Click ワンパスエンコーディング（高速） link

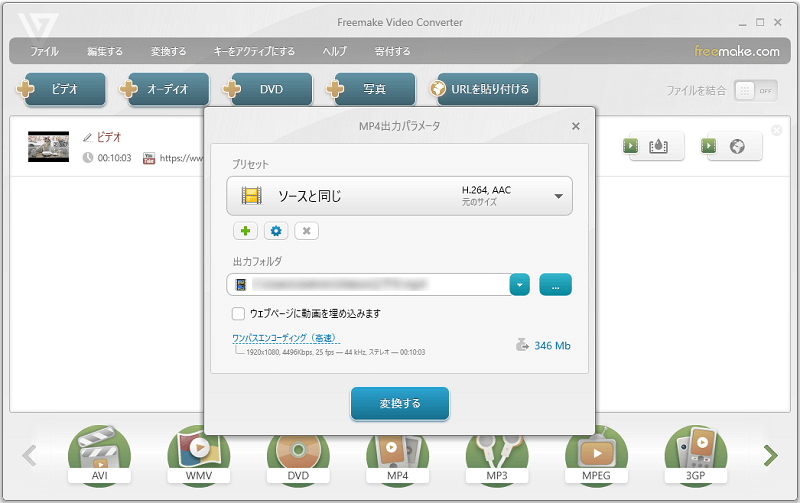point(284,338)
